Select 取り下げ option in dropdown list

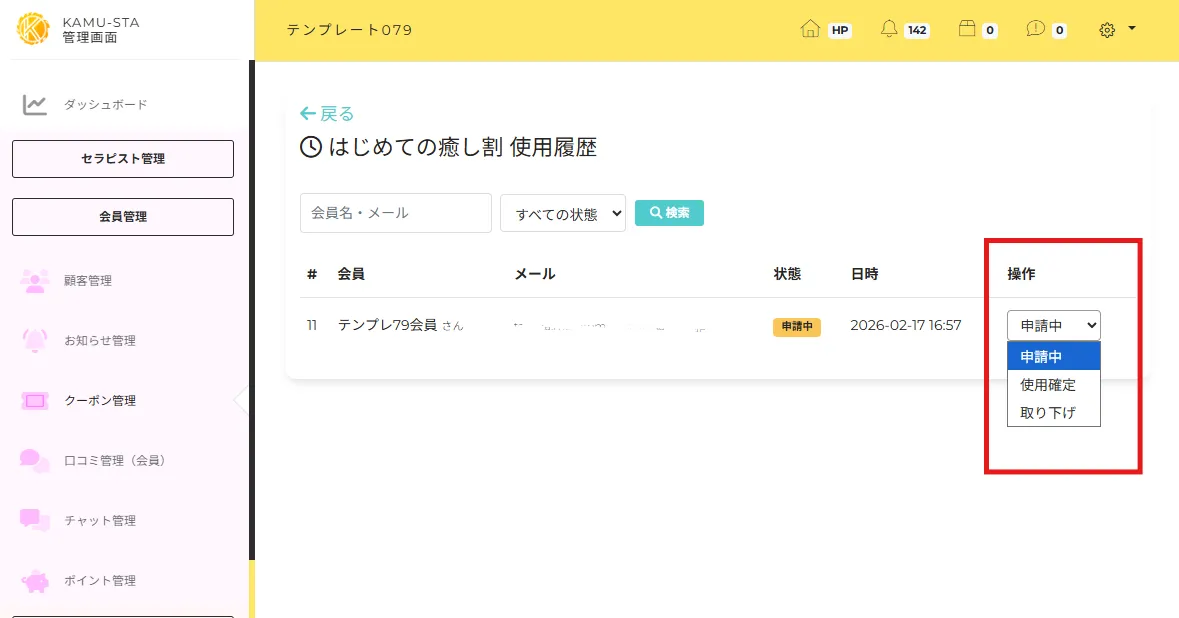click(1048, 413)
